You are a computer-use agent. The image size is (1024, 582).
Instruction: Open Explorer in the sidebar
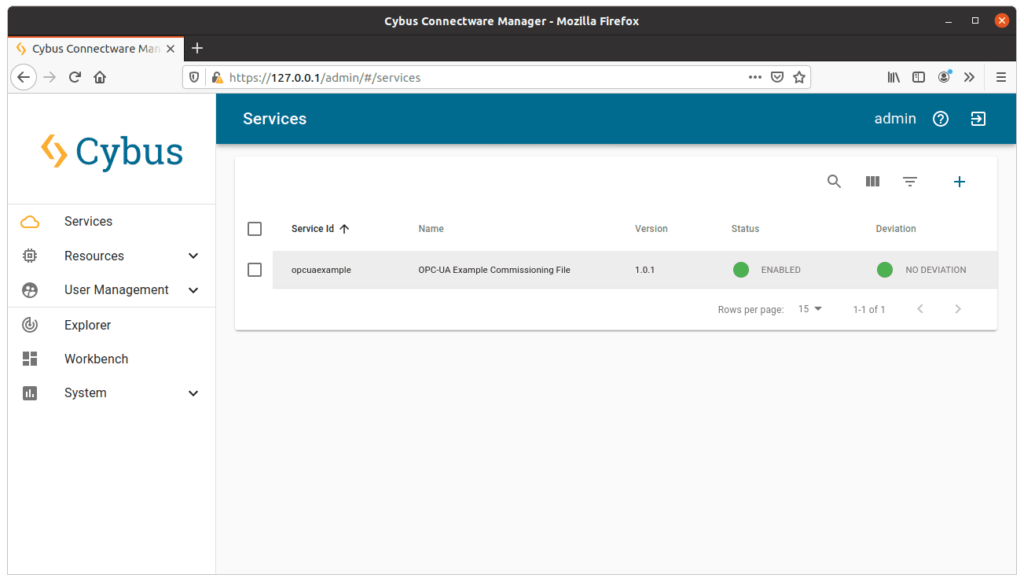(x=88, y=325)
